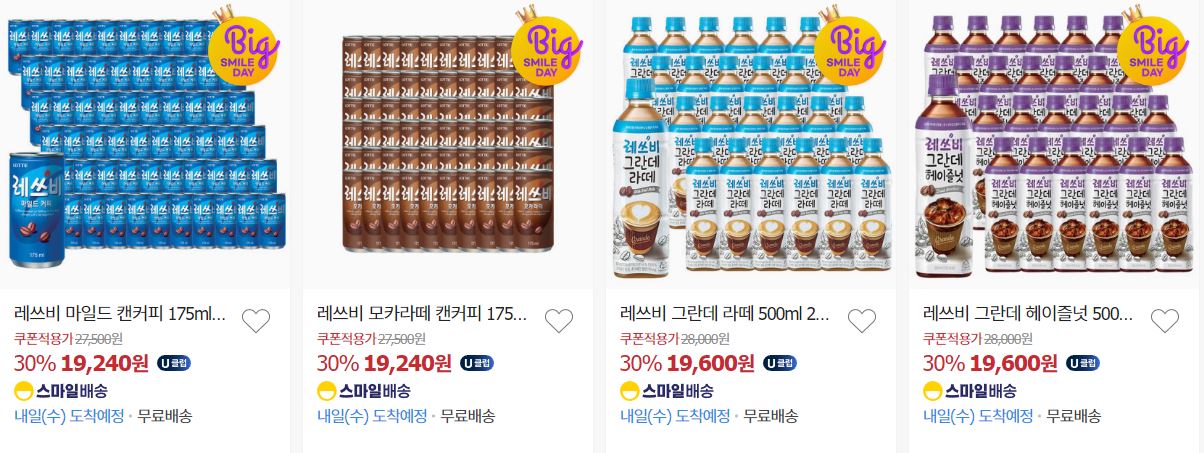Viewport: 1204px width, 453px height.
Task: Open the 레쓰비 모카라떼 캔커피 title link
Action: pos(423,314)
